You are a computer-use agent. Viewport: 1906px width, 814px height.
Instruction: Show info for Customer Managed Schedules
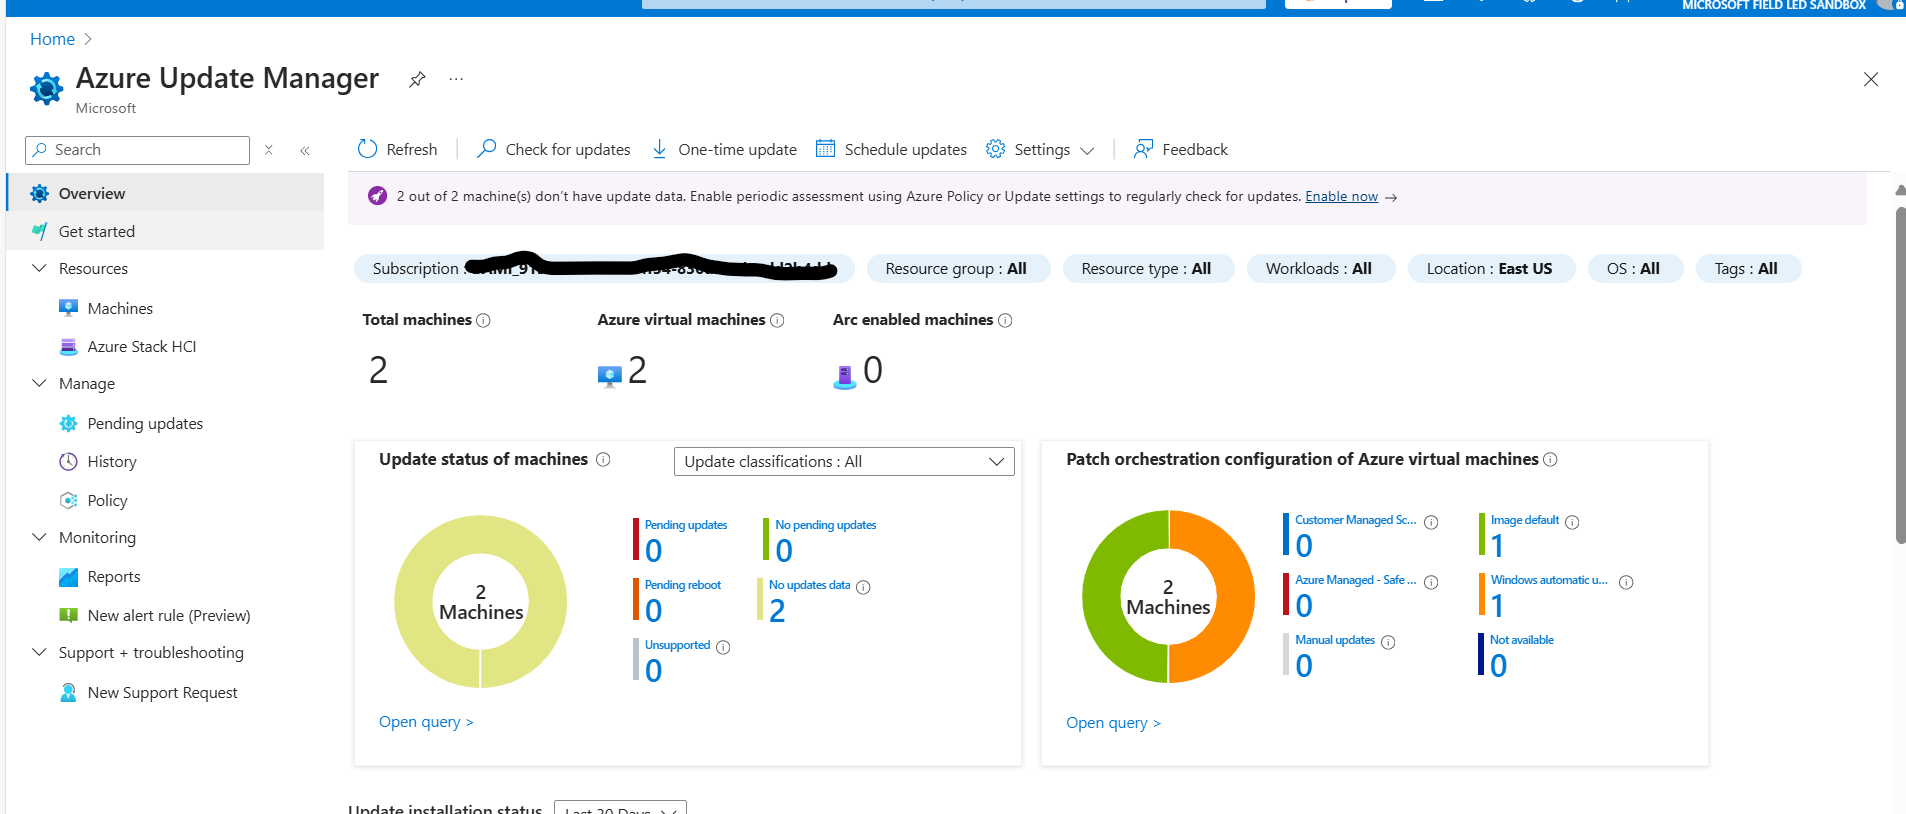coord(1431,522)
